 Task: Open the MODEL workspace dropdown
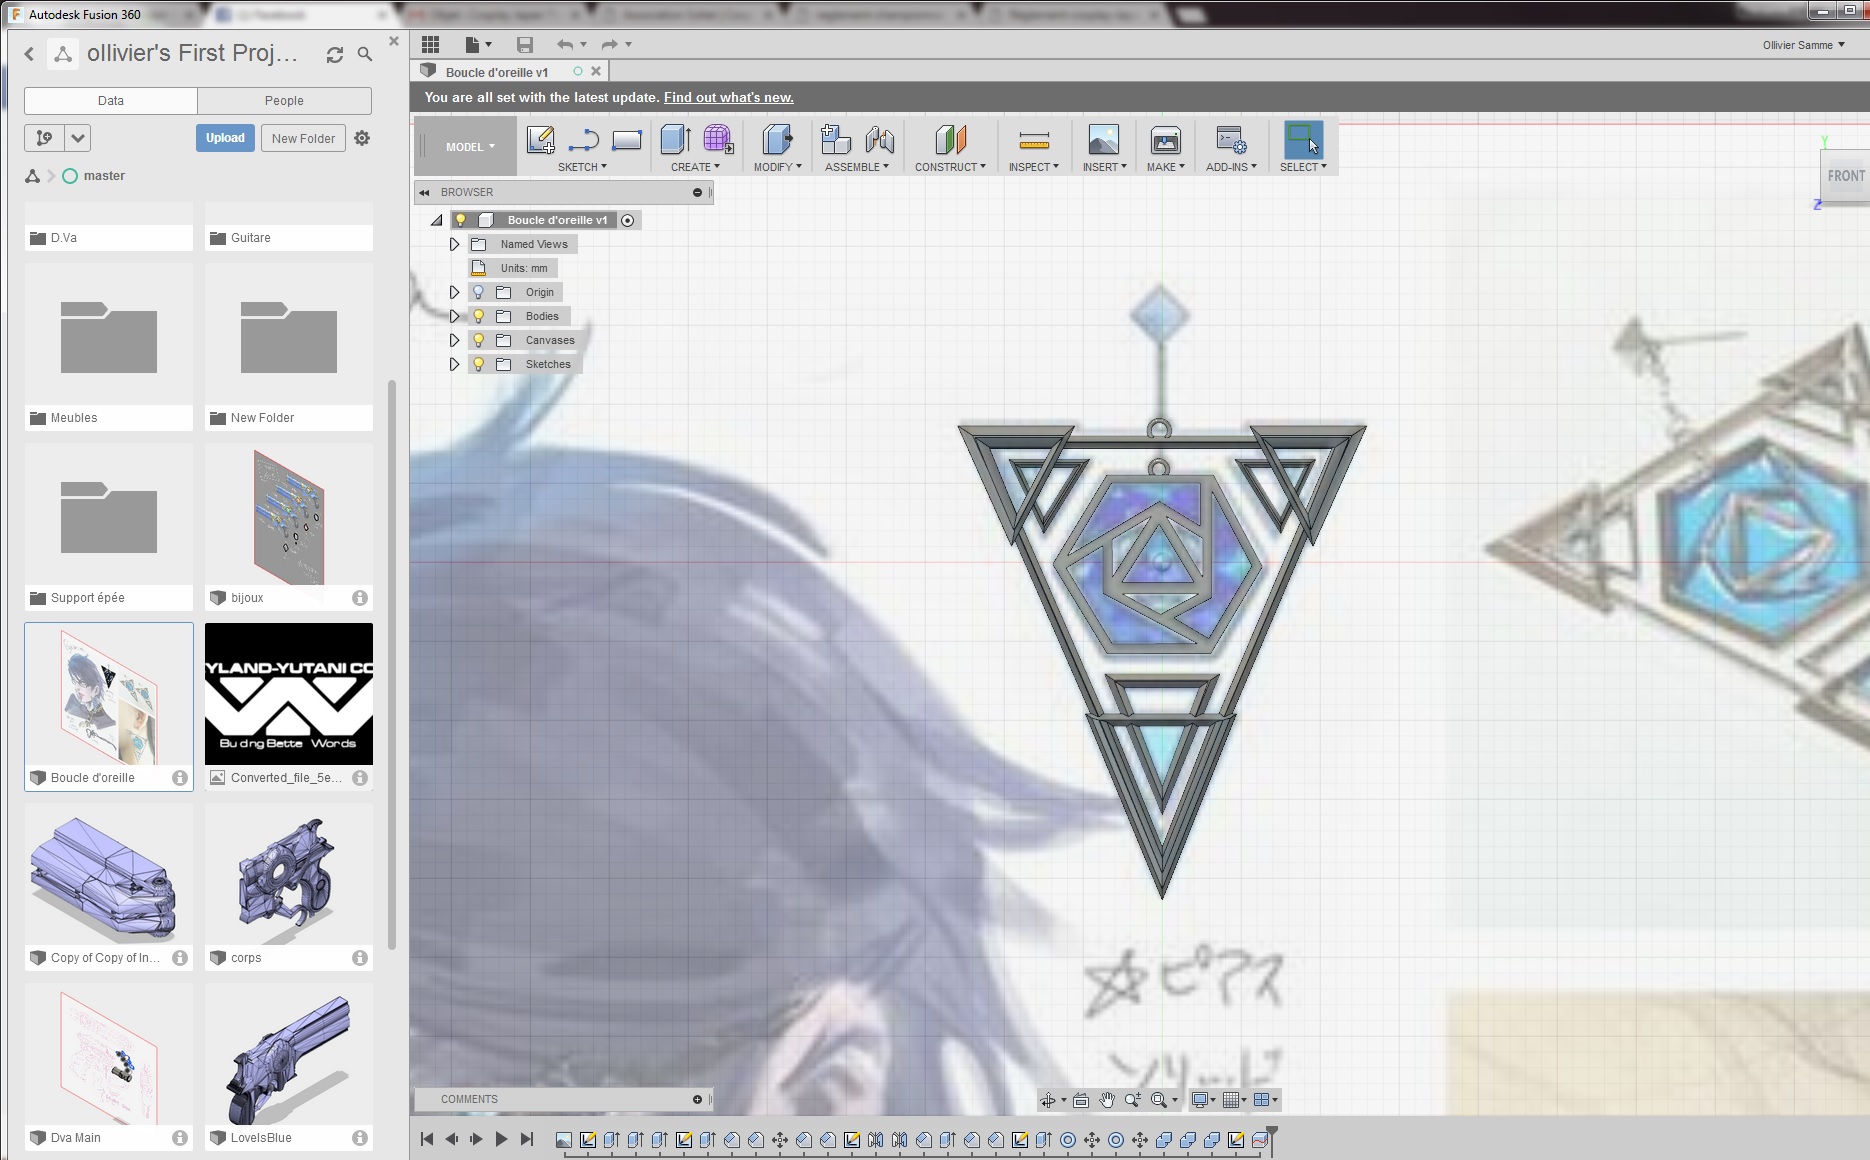470,147
